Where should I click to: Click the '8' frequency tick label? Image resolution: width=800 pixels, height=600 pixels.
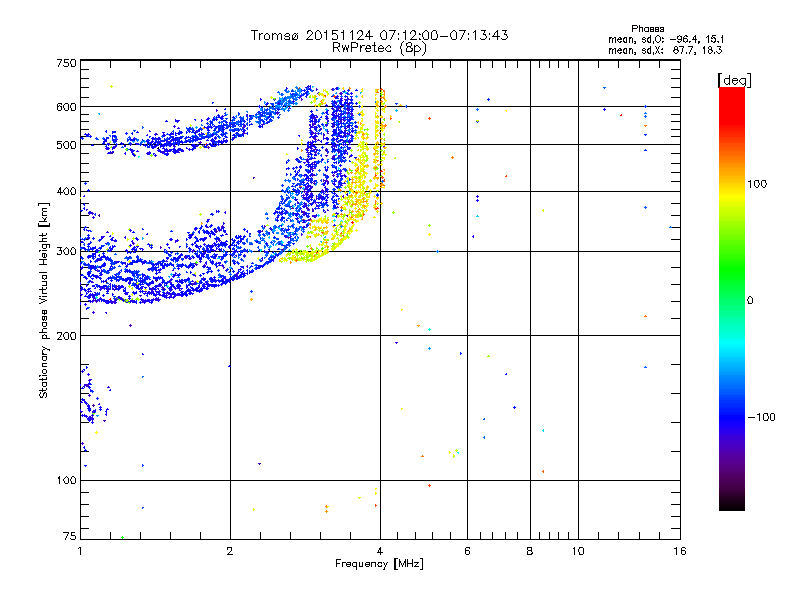pyautogui.click(x=530, y=551)
